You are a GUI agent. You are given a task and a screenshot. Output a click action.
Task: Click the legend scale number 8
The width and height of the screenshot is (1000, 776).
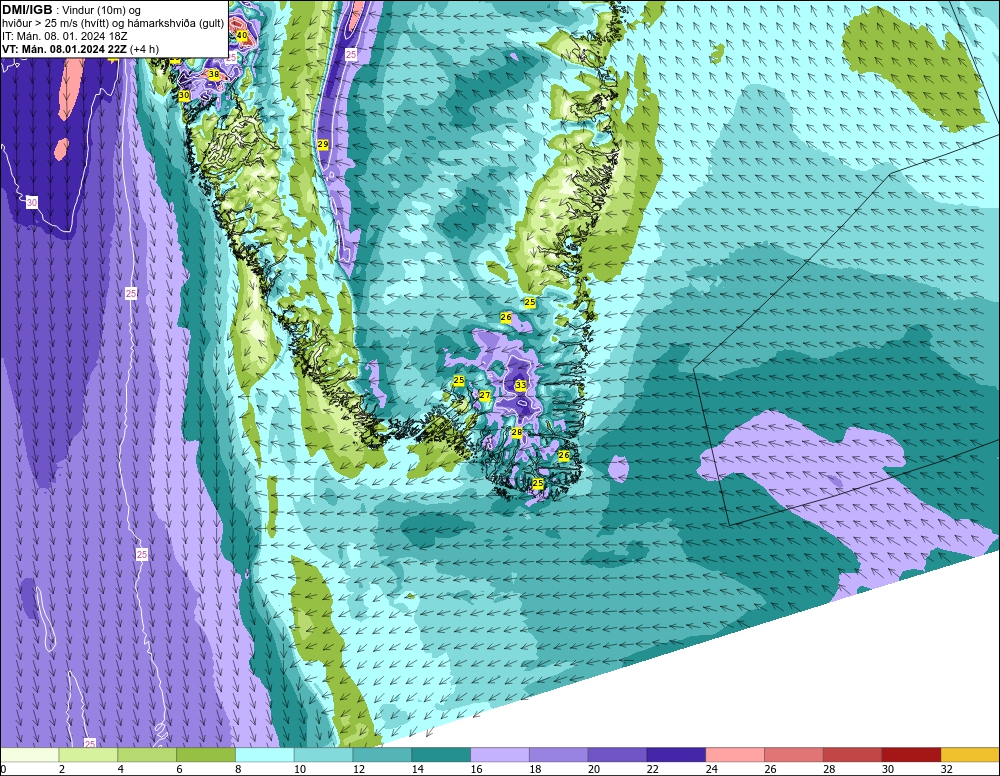(238, 770)
